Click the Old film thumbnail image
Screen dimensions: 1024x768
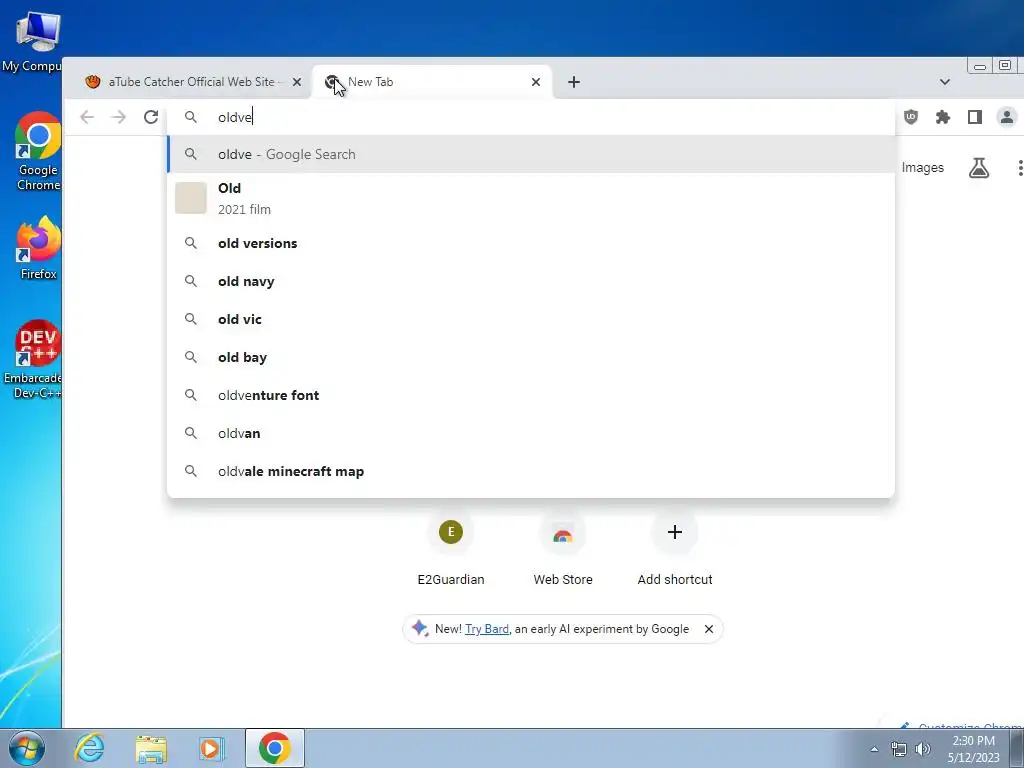(191, 198)
